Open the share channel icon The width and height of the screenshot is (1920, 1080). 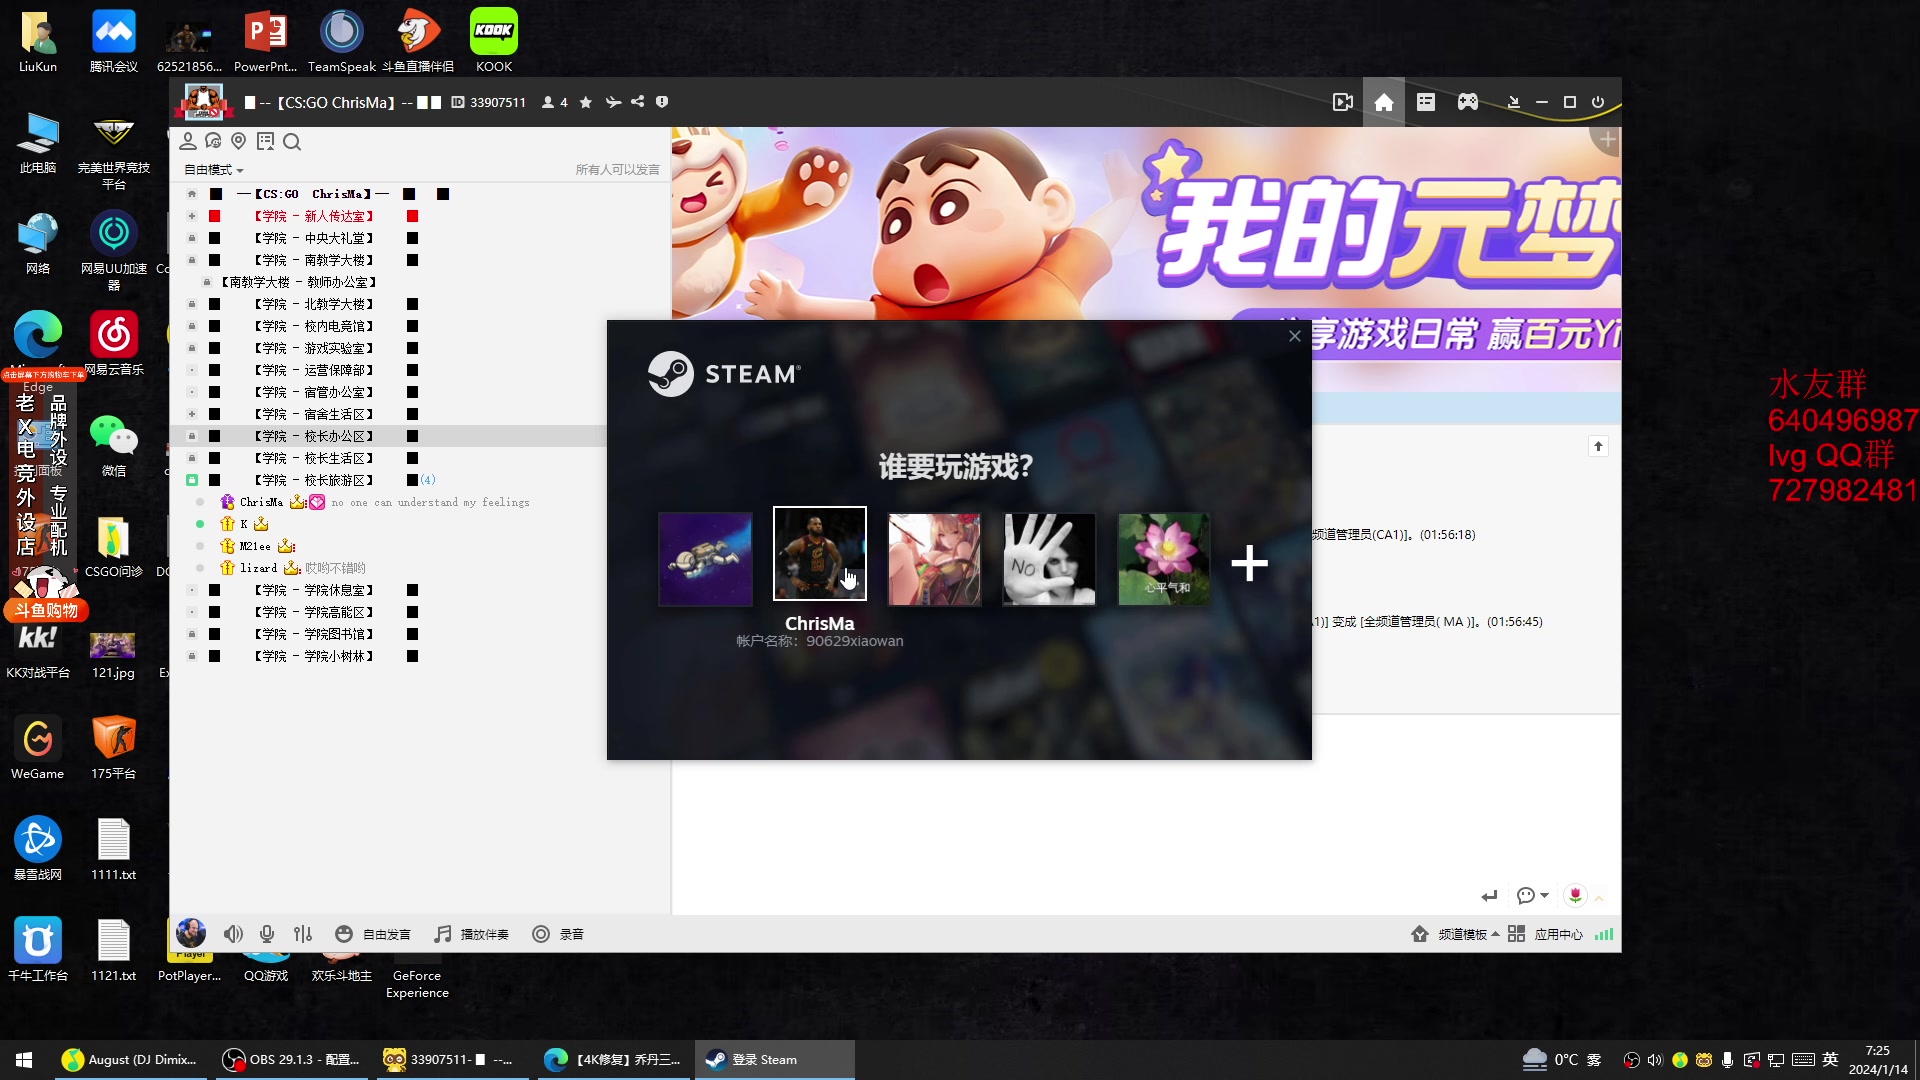pyautogui.click(x=637, y=102)
